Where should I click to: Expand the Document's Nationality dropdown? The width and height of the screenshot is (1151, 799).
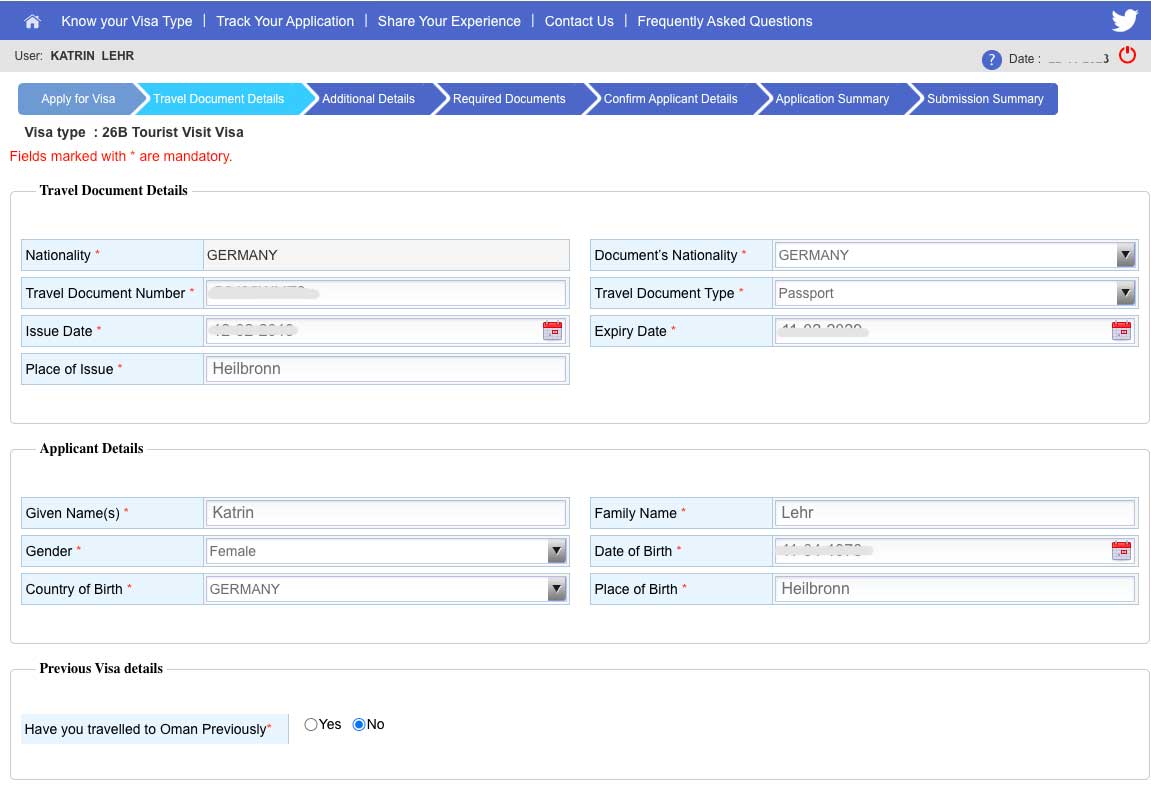[x=1126, y=255]
